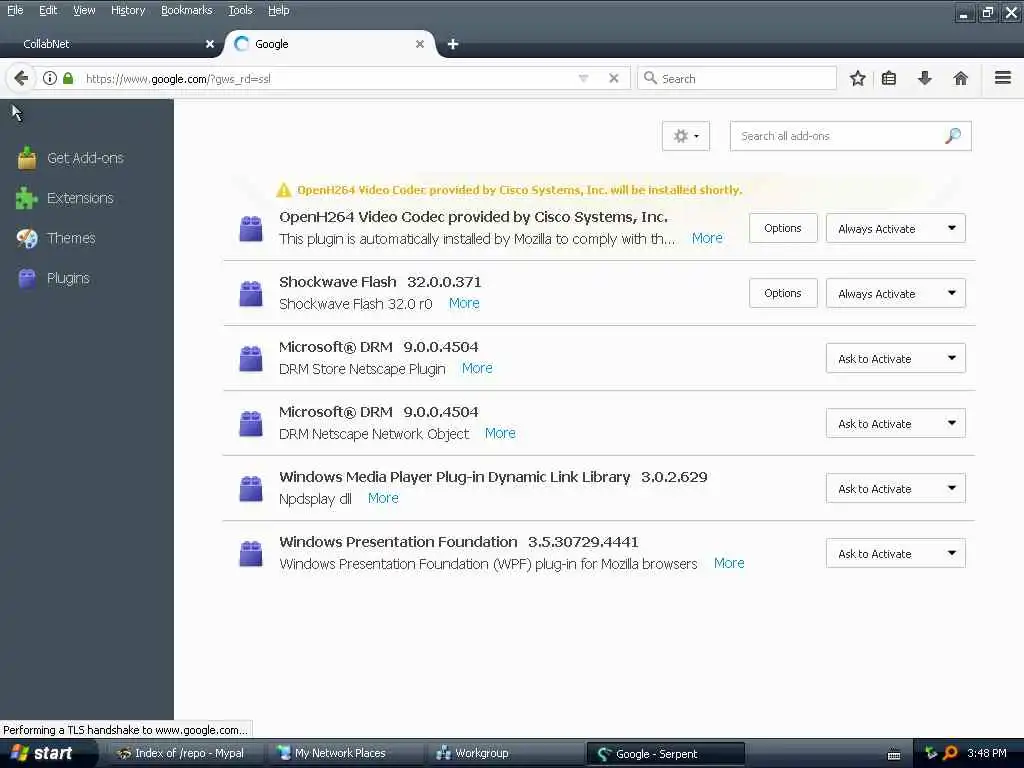Select Get Add-ons in the sidebar
Viewport: 1024px width, 768px height.
tap(71, 158)
